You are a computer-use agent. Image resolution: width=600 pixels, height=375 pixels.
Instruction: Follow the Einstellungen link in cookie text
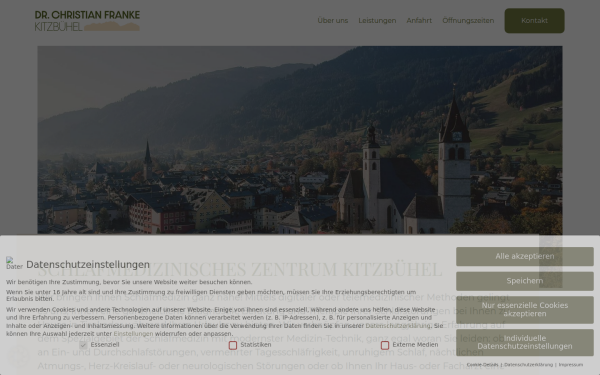pos(133,334)
